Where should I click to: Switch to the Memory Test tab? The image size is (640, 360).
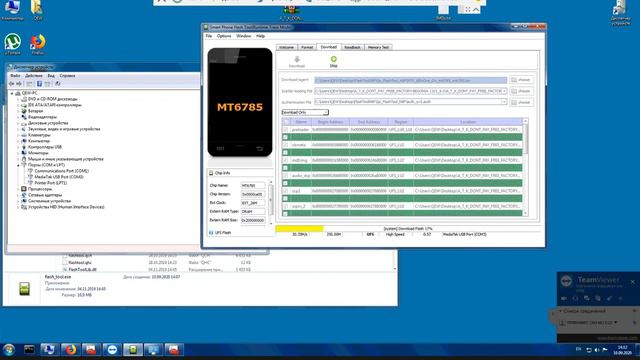coord(378,47)
